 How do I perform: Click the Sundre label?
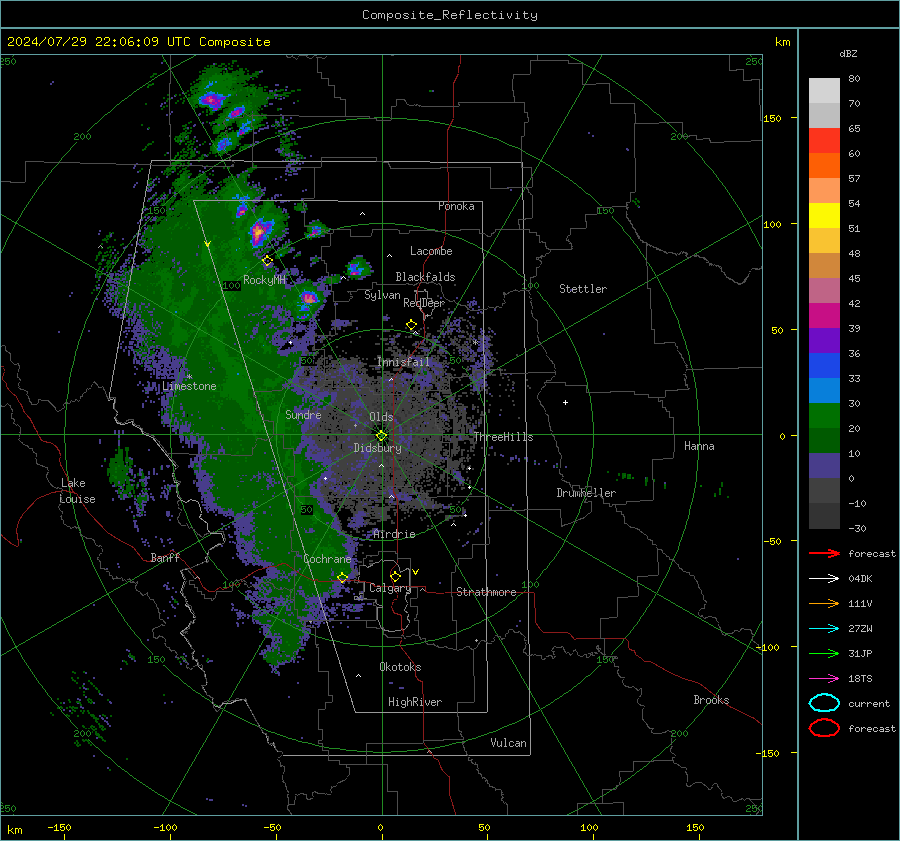coord(304,414)
